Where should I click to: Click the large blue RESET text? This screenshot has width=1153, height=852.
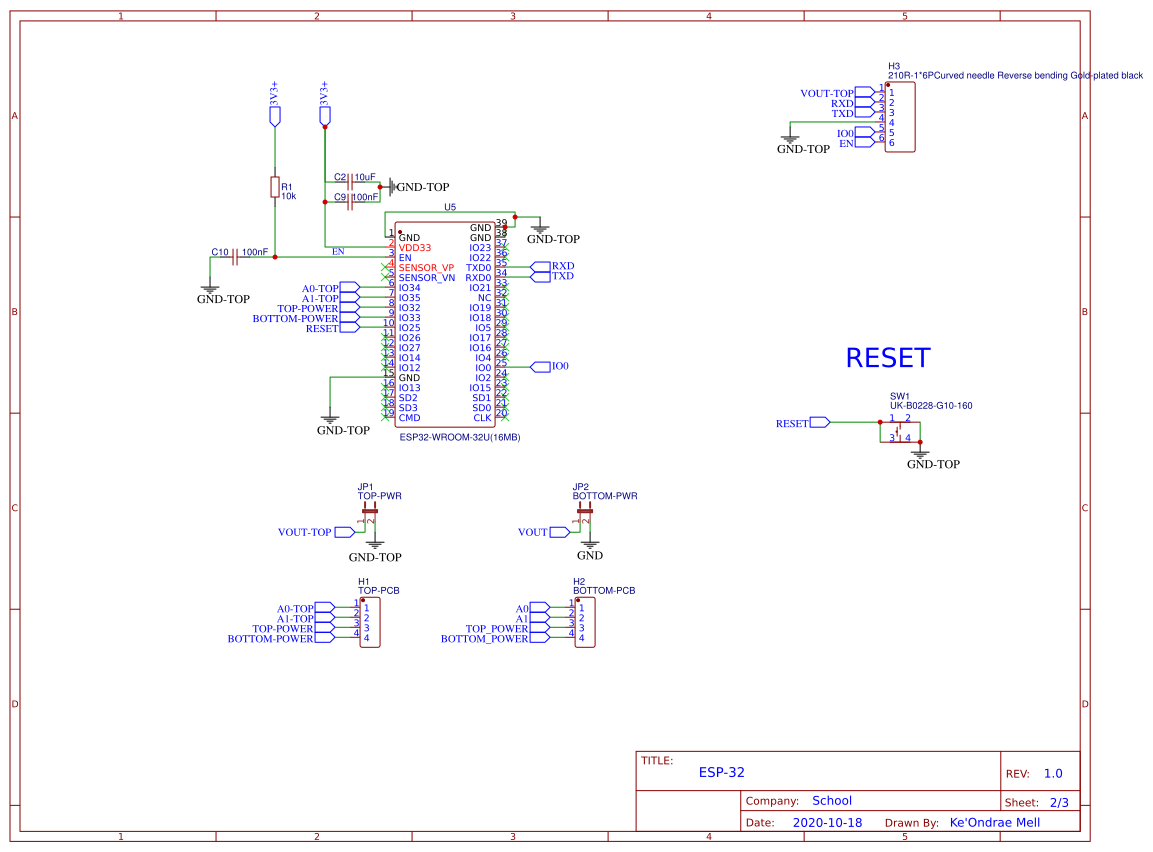886,358
